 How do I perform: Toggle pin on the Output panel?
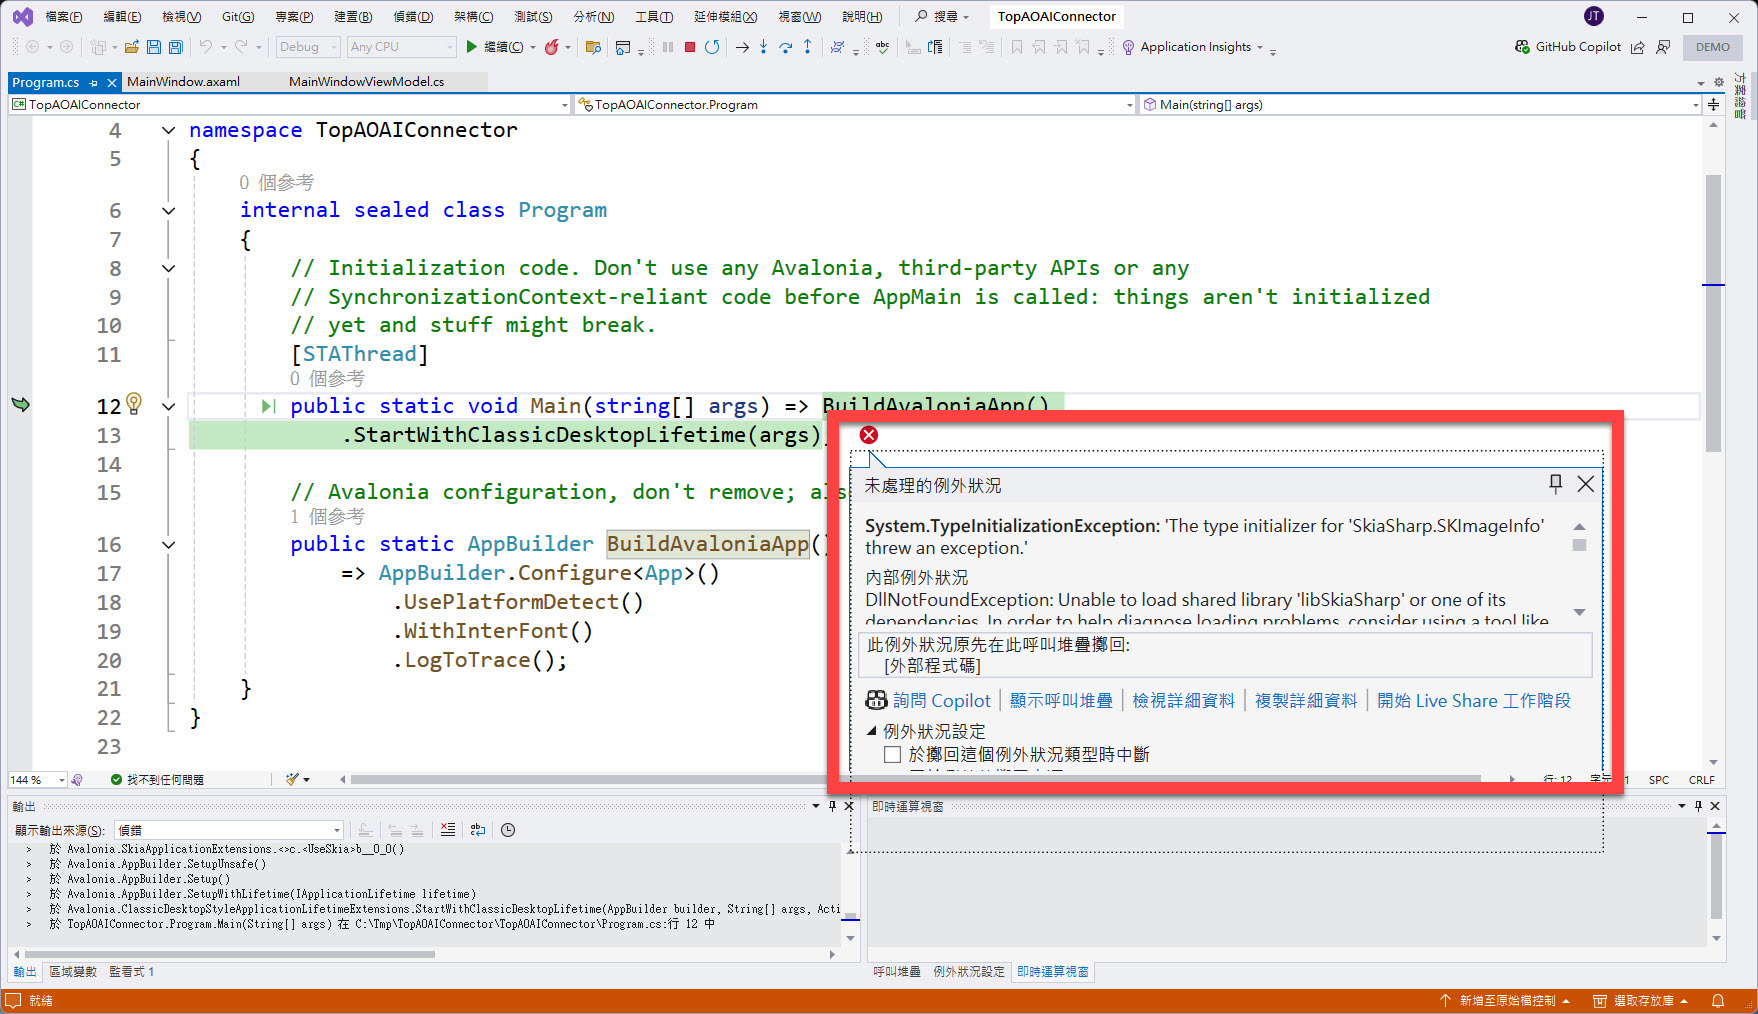point(832,806)
